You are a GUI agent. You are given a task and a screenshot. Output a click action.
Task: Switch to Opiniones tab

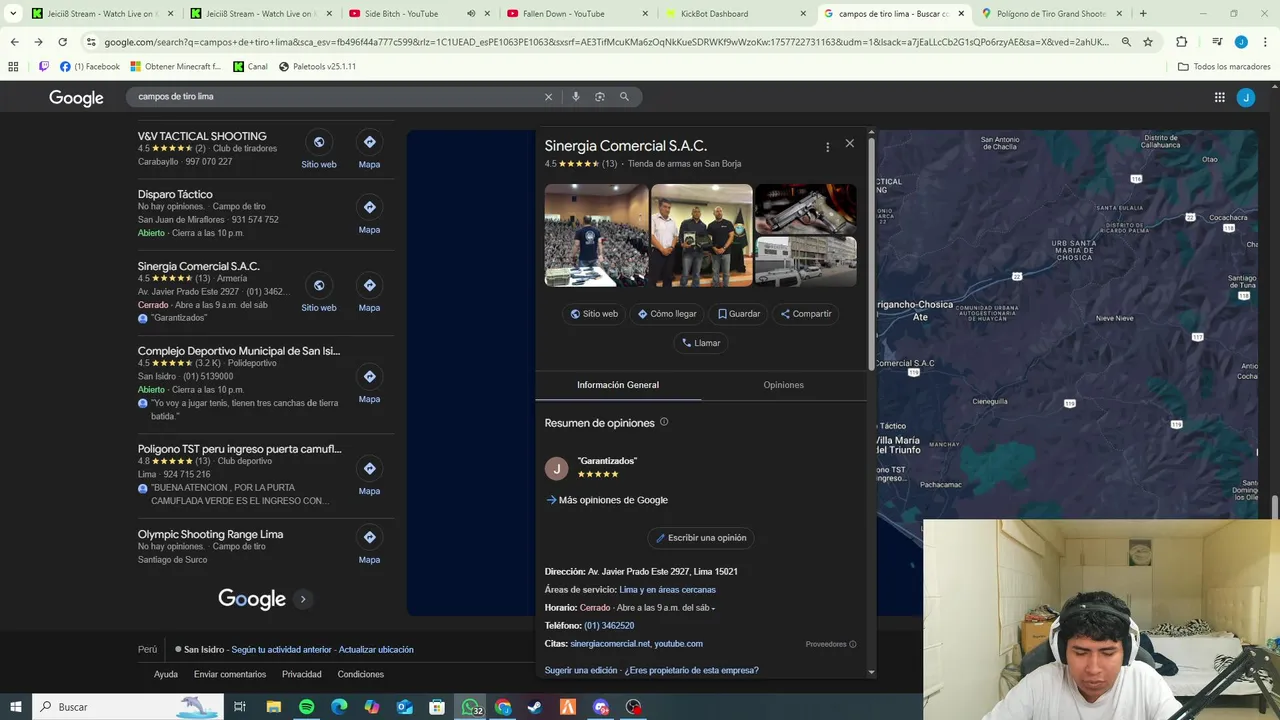783,385
